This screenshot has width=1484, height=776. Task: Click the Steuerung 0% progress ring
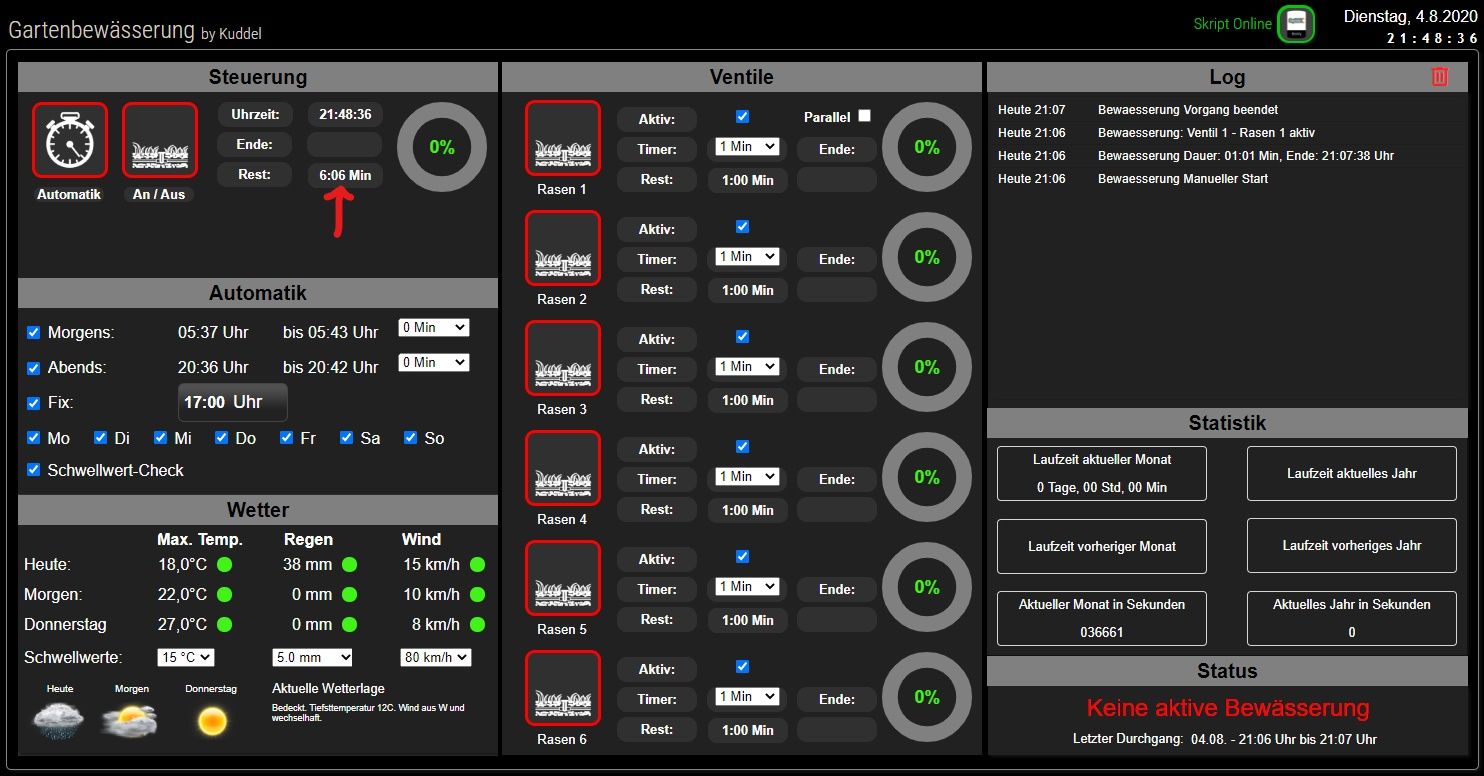point(442,147)
